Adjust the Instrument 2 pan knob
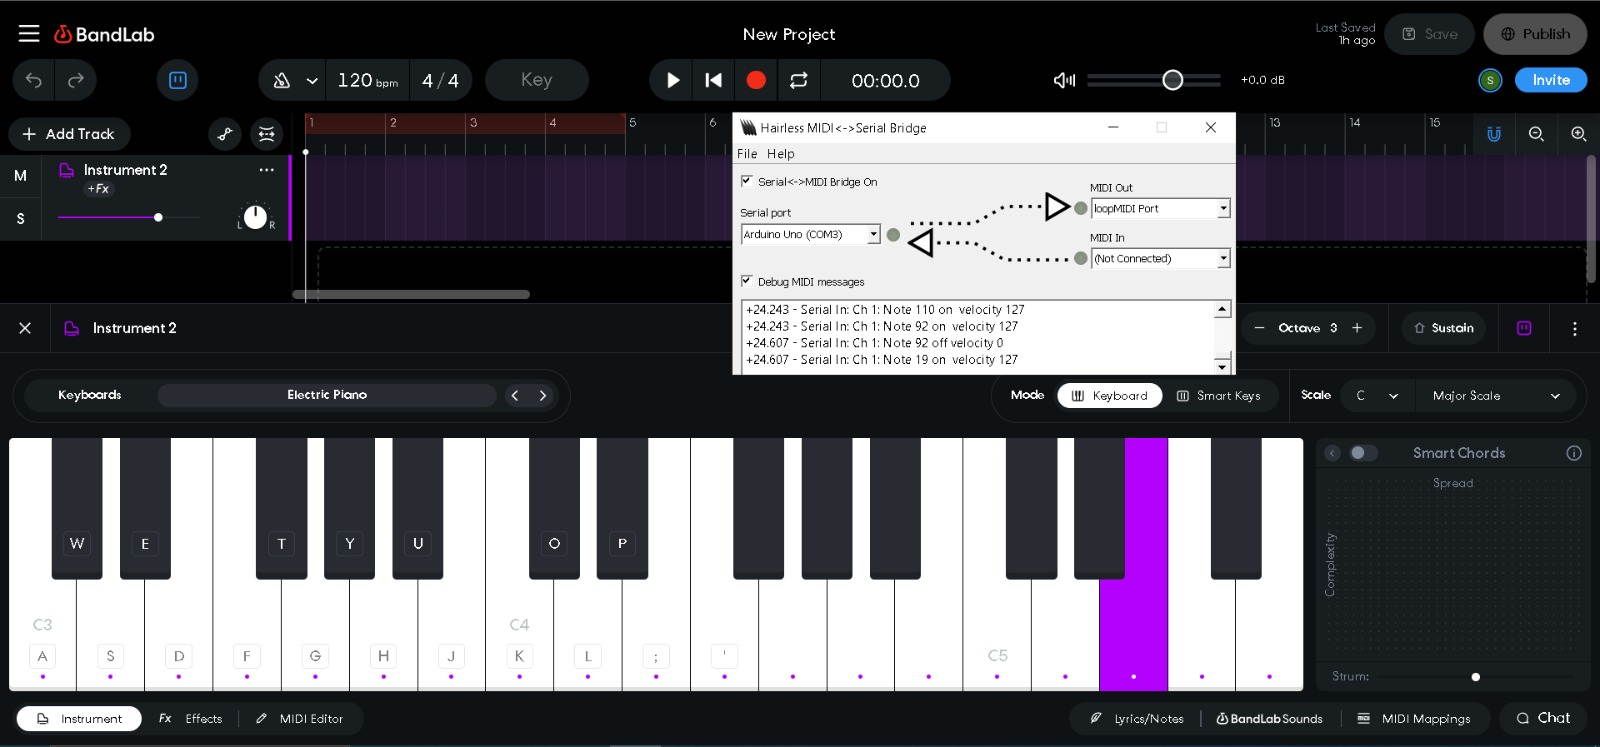 click(x=255, y=217)
